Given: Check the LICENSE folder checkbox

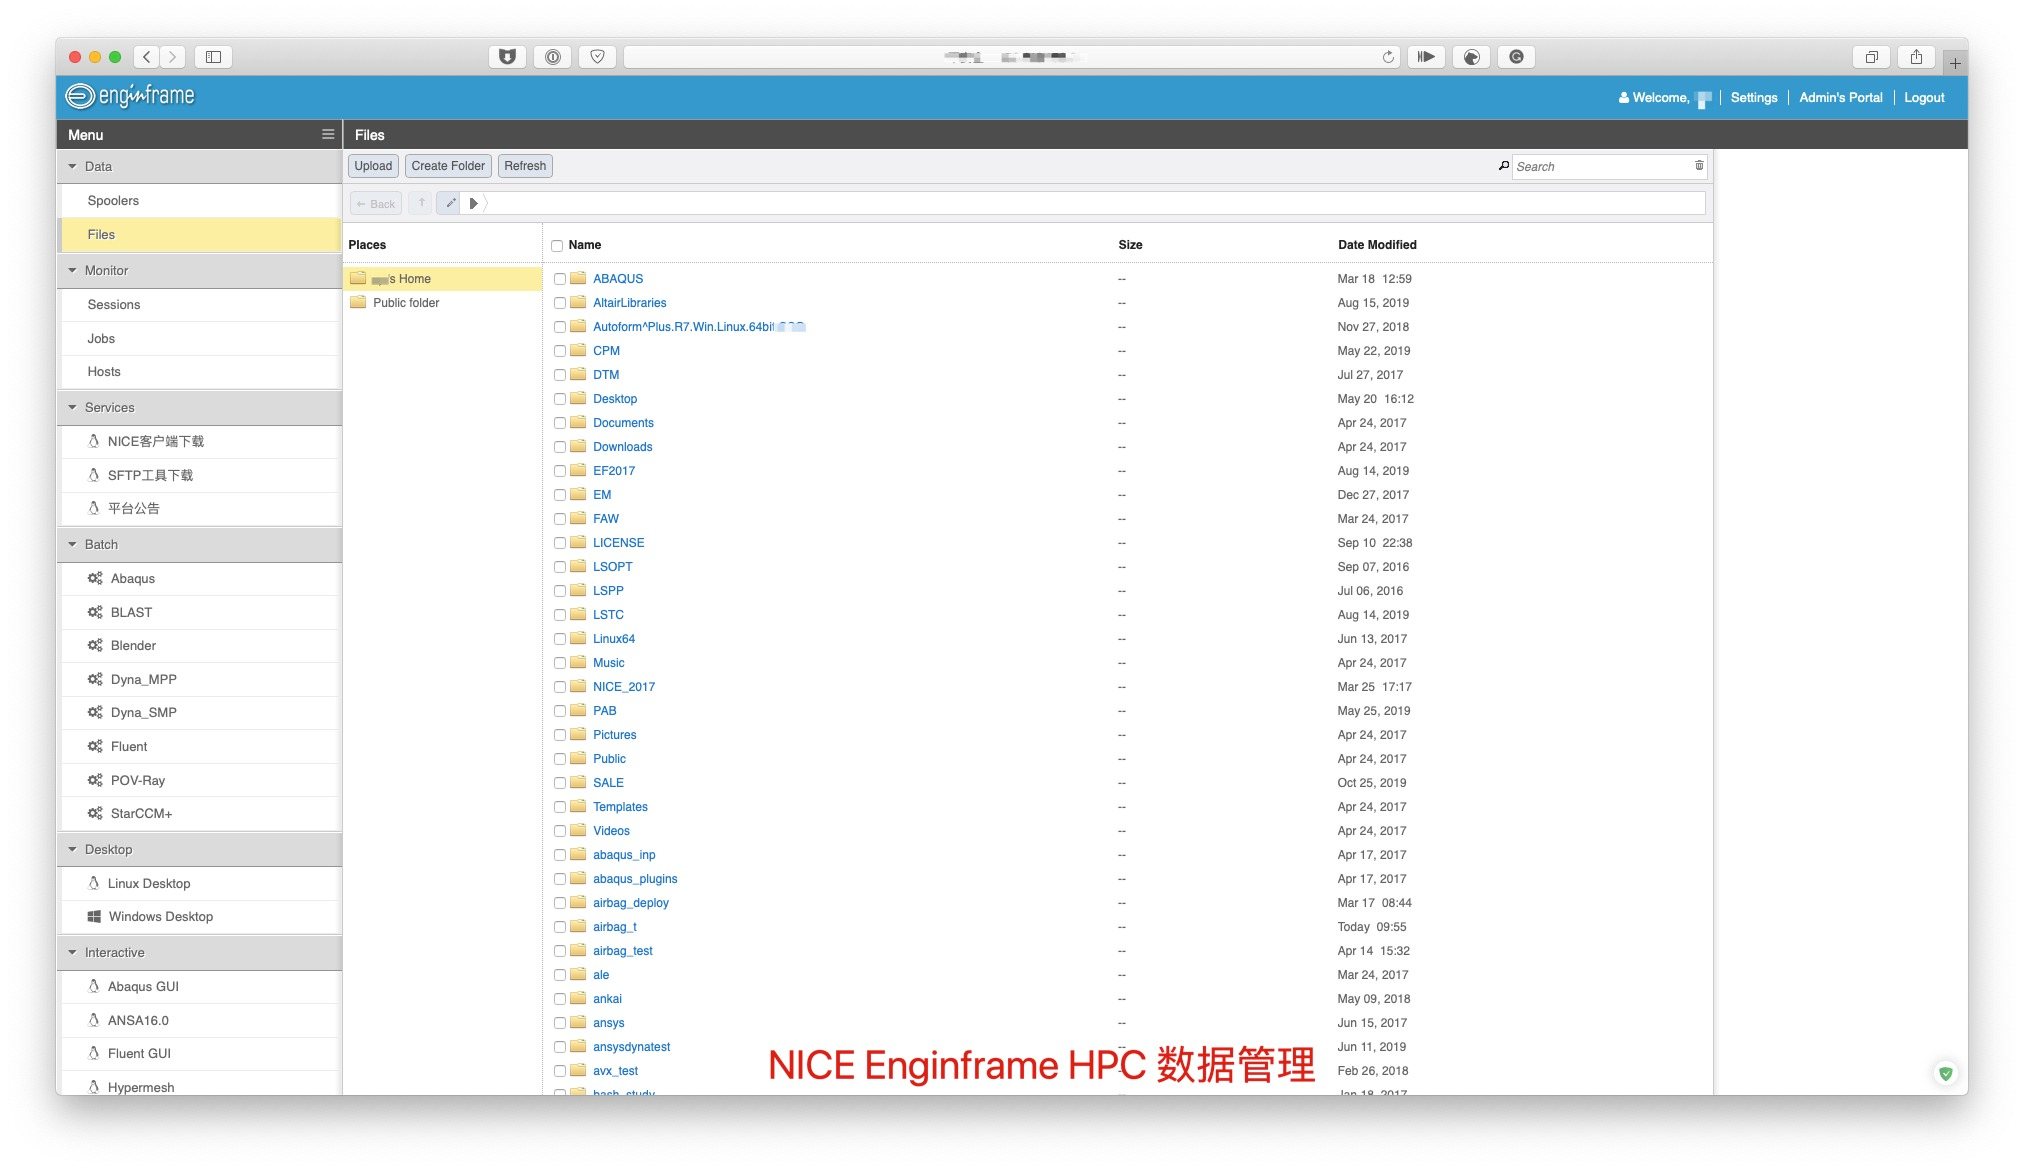Looking at the screenshot, I should pyautogui.click(x=560, y=543).
